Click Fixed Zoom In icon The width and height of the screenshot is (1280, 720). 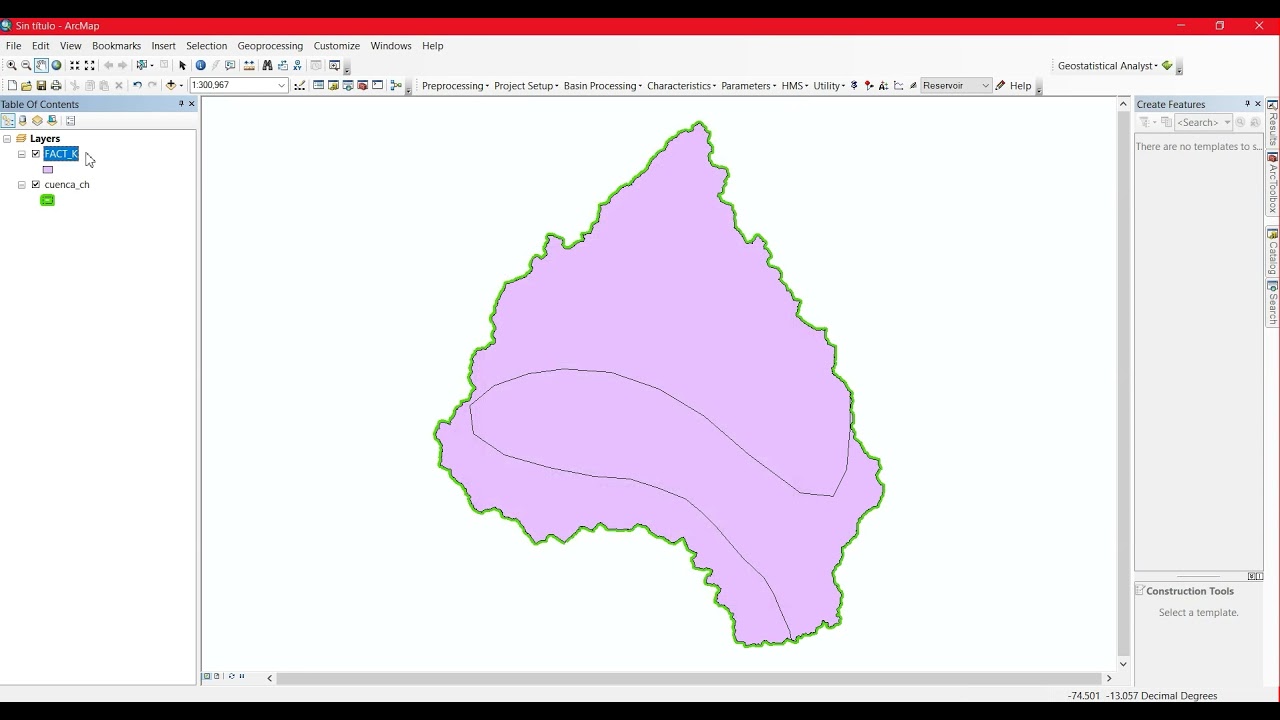point(75,65)
